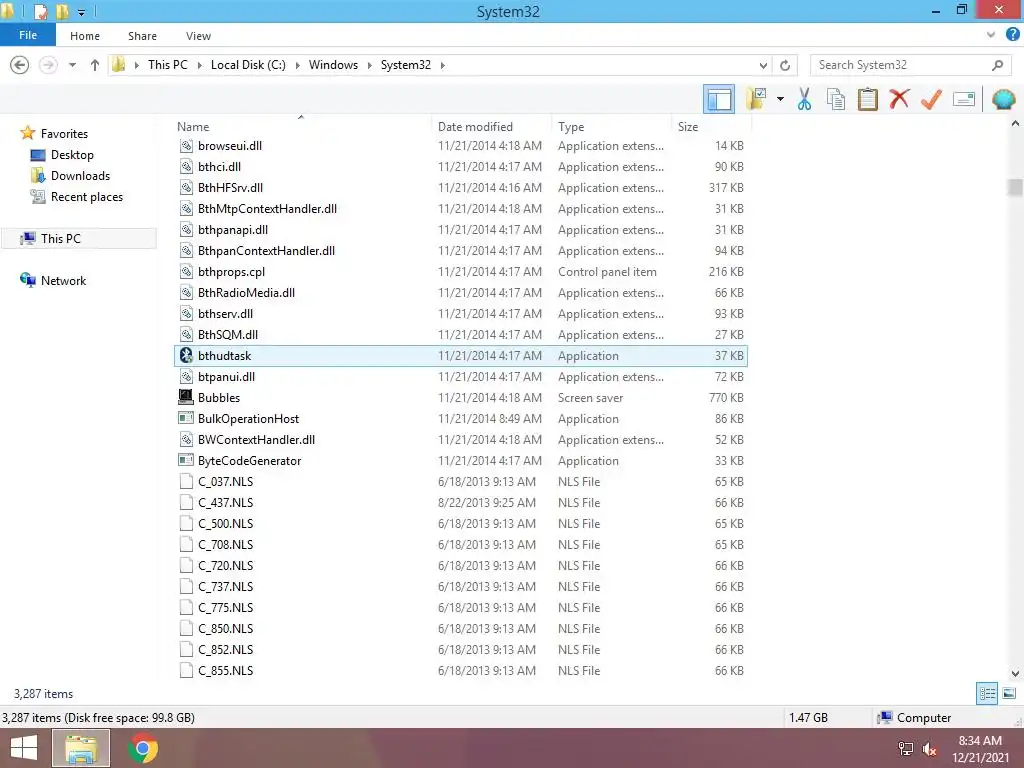
Task: Open the dropdown arrow beside Folder Options icon
Action: [780, 99]
